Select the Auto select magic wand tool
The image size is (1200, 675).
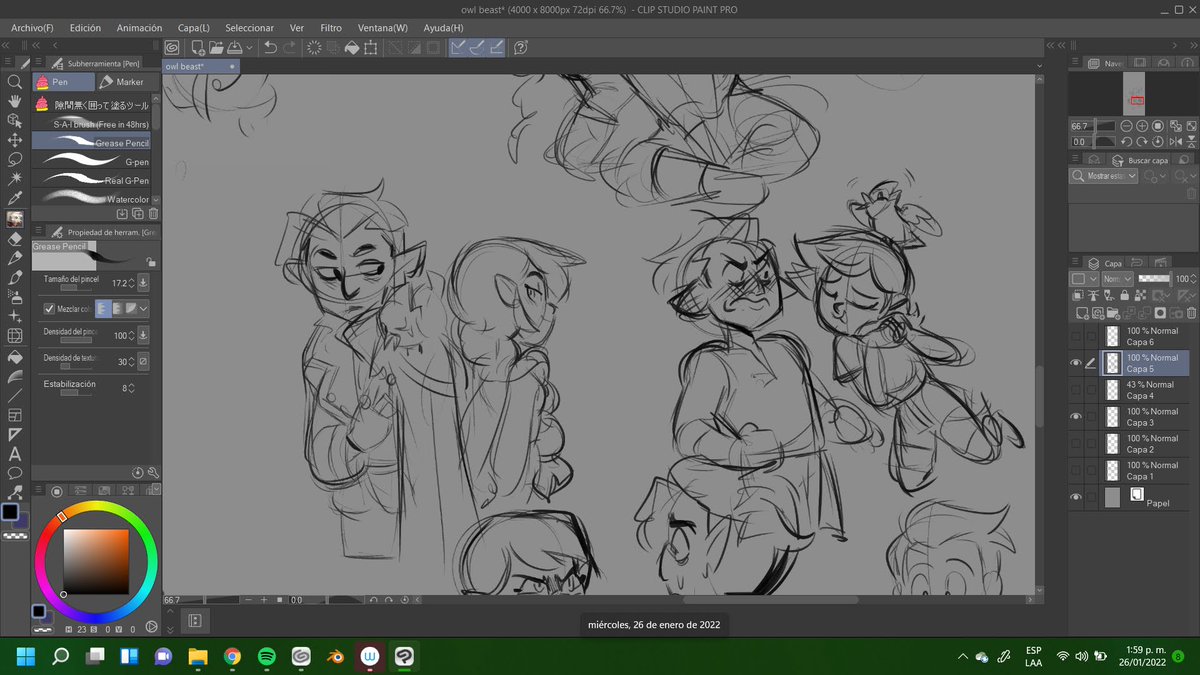click(14, 180)
